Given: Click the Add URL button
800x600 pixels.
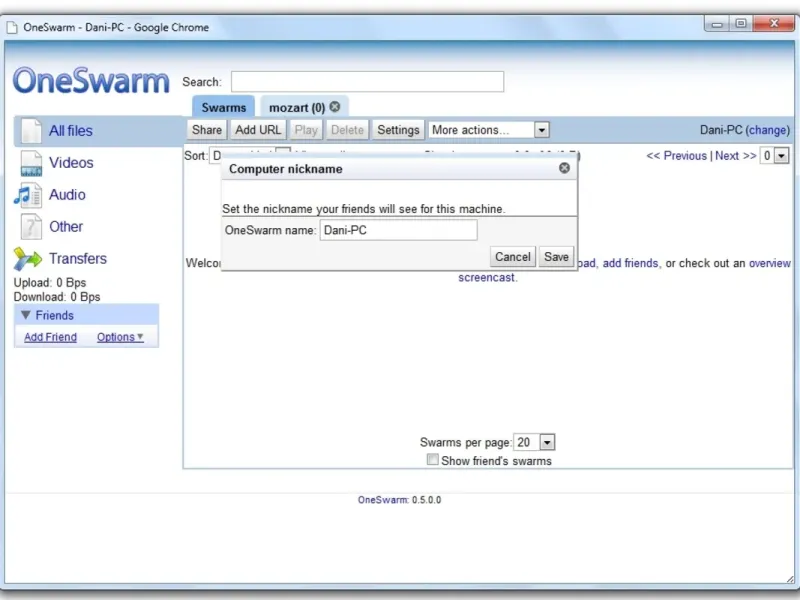Looking at the screenshot, I should (258, 130).
